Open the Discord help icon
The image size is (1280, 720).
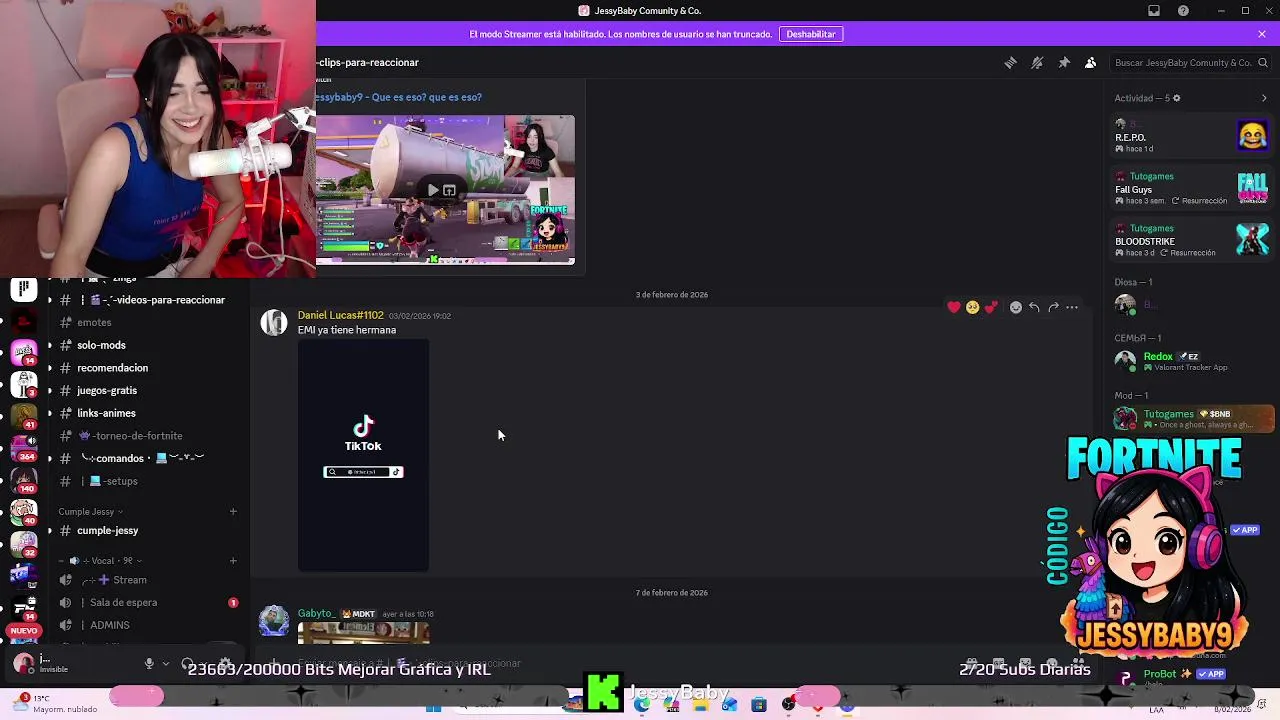click(x=1183, y=10)
